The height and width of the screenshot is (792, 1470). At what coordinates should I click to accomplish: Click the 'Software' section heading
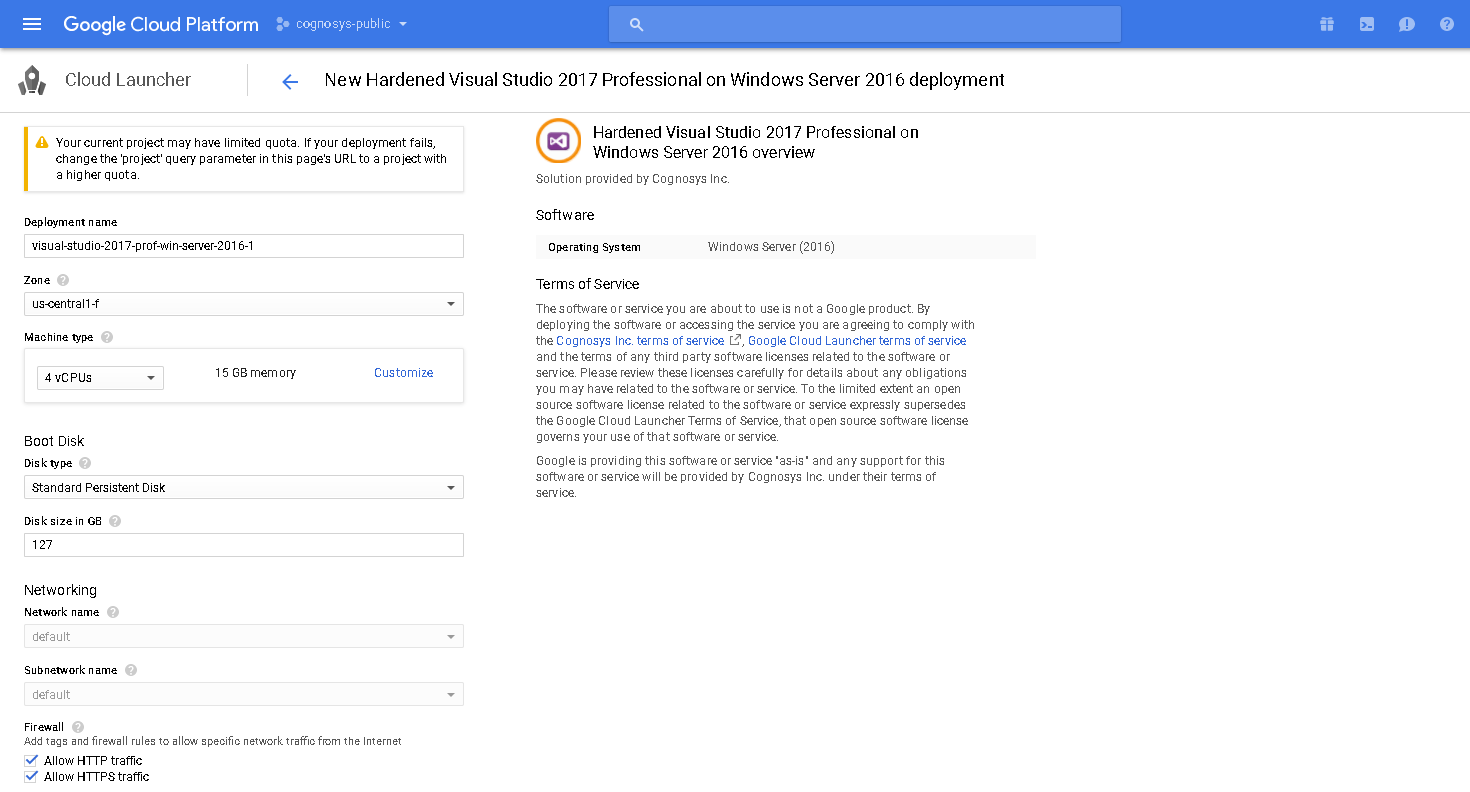565,215
